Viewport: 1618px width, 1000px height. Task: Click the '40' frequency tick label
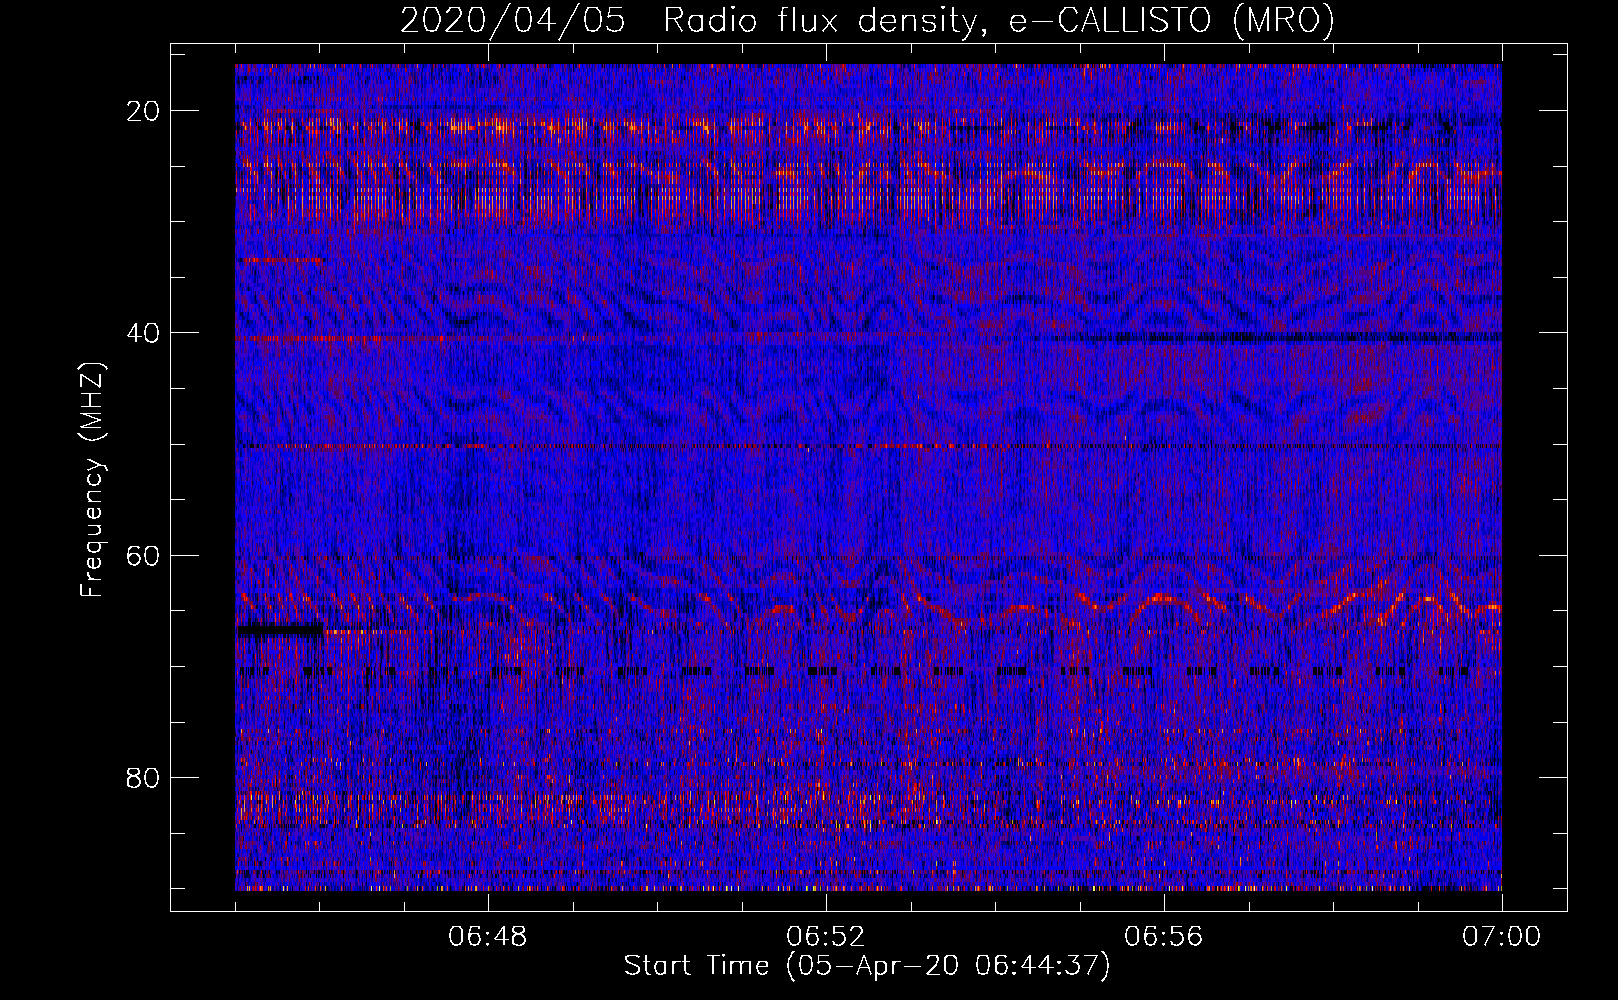coord(144,333)
